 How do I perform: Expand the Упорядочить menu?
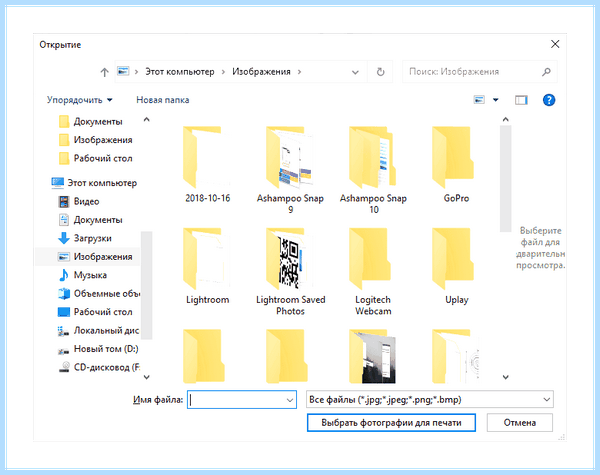80,100
